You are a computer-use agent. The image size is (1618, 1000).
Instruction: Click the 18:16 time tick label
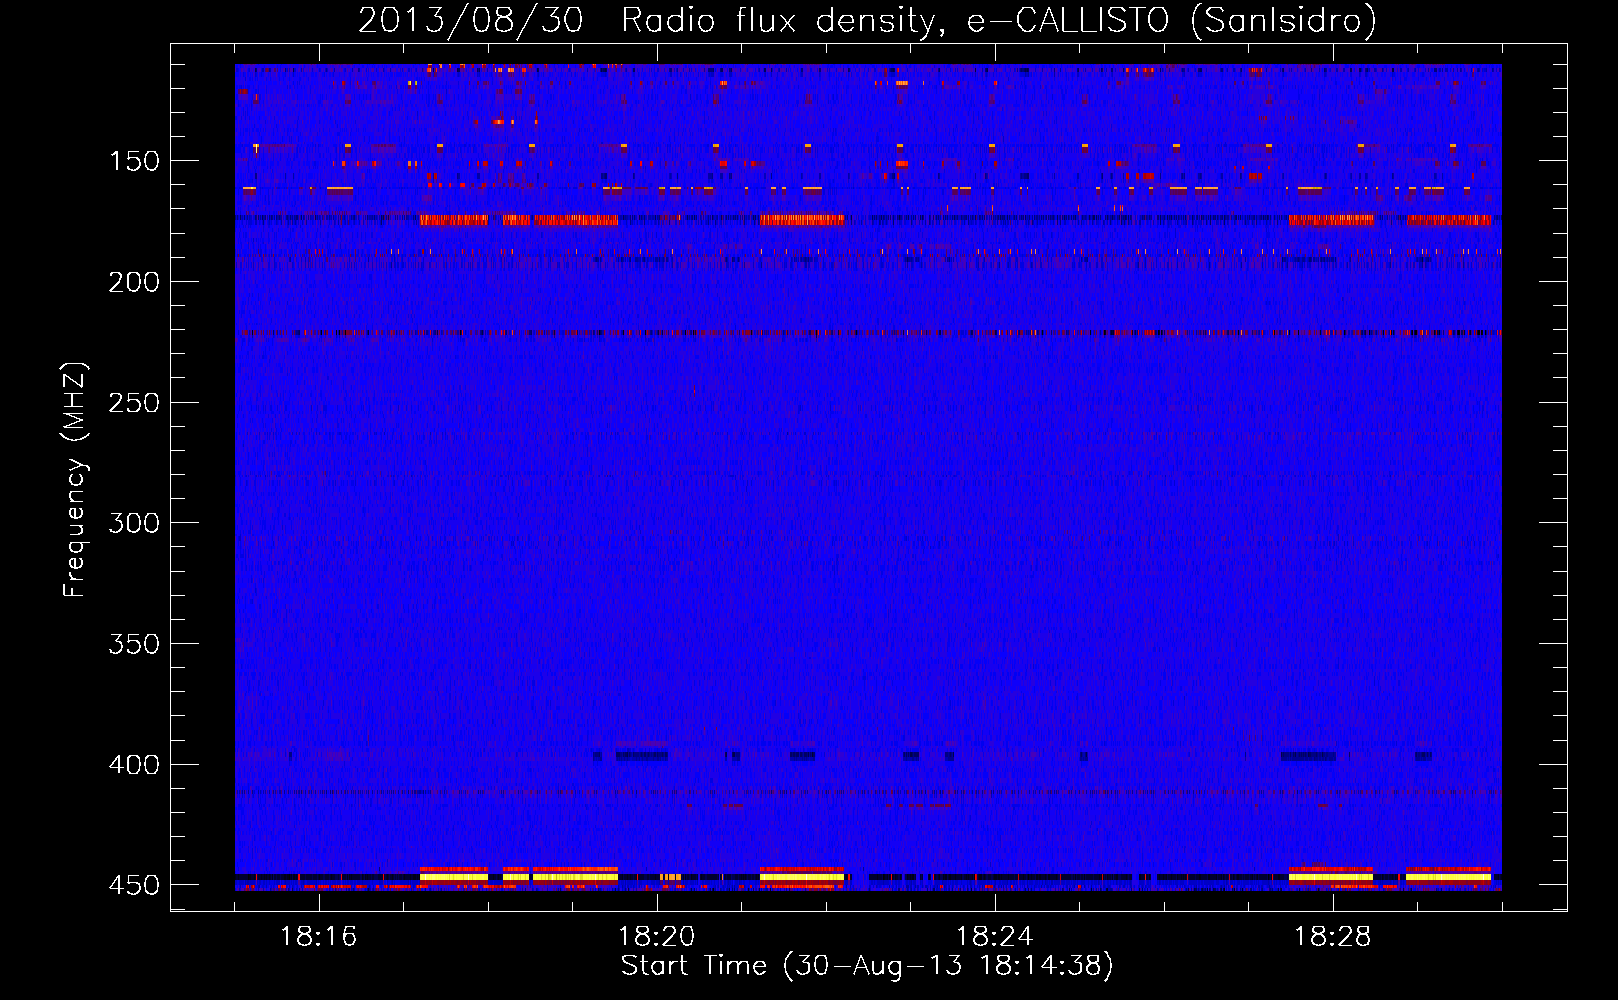click(x=319, y=937)
